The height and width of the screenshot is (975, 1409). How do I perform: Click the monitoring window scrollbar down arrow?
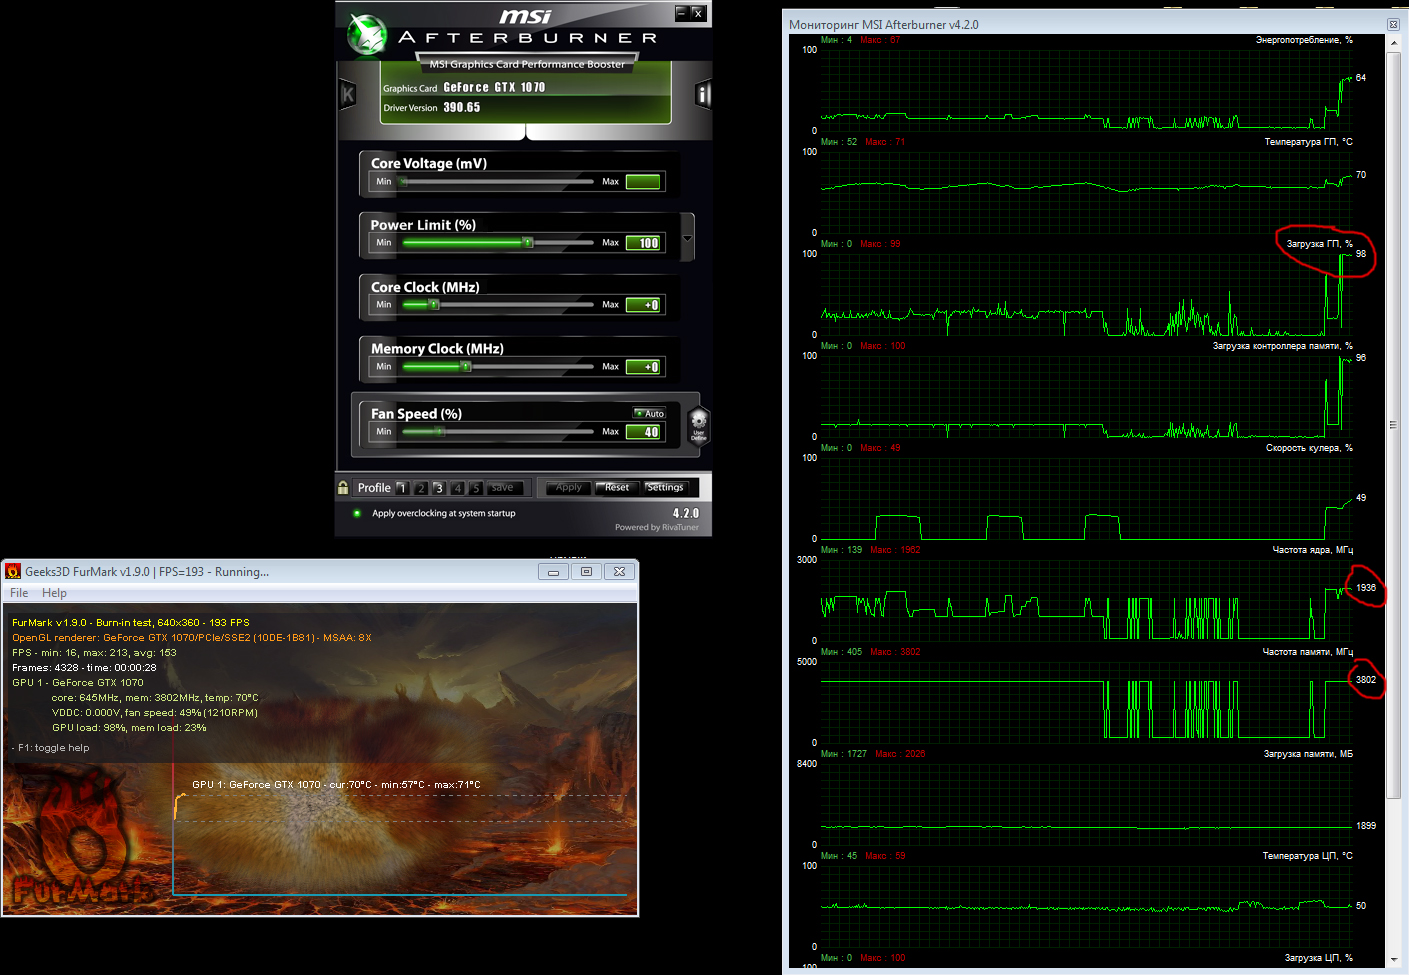(1394, 961)
